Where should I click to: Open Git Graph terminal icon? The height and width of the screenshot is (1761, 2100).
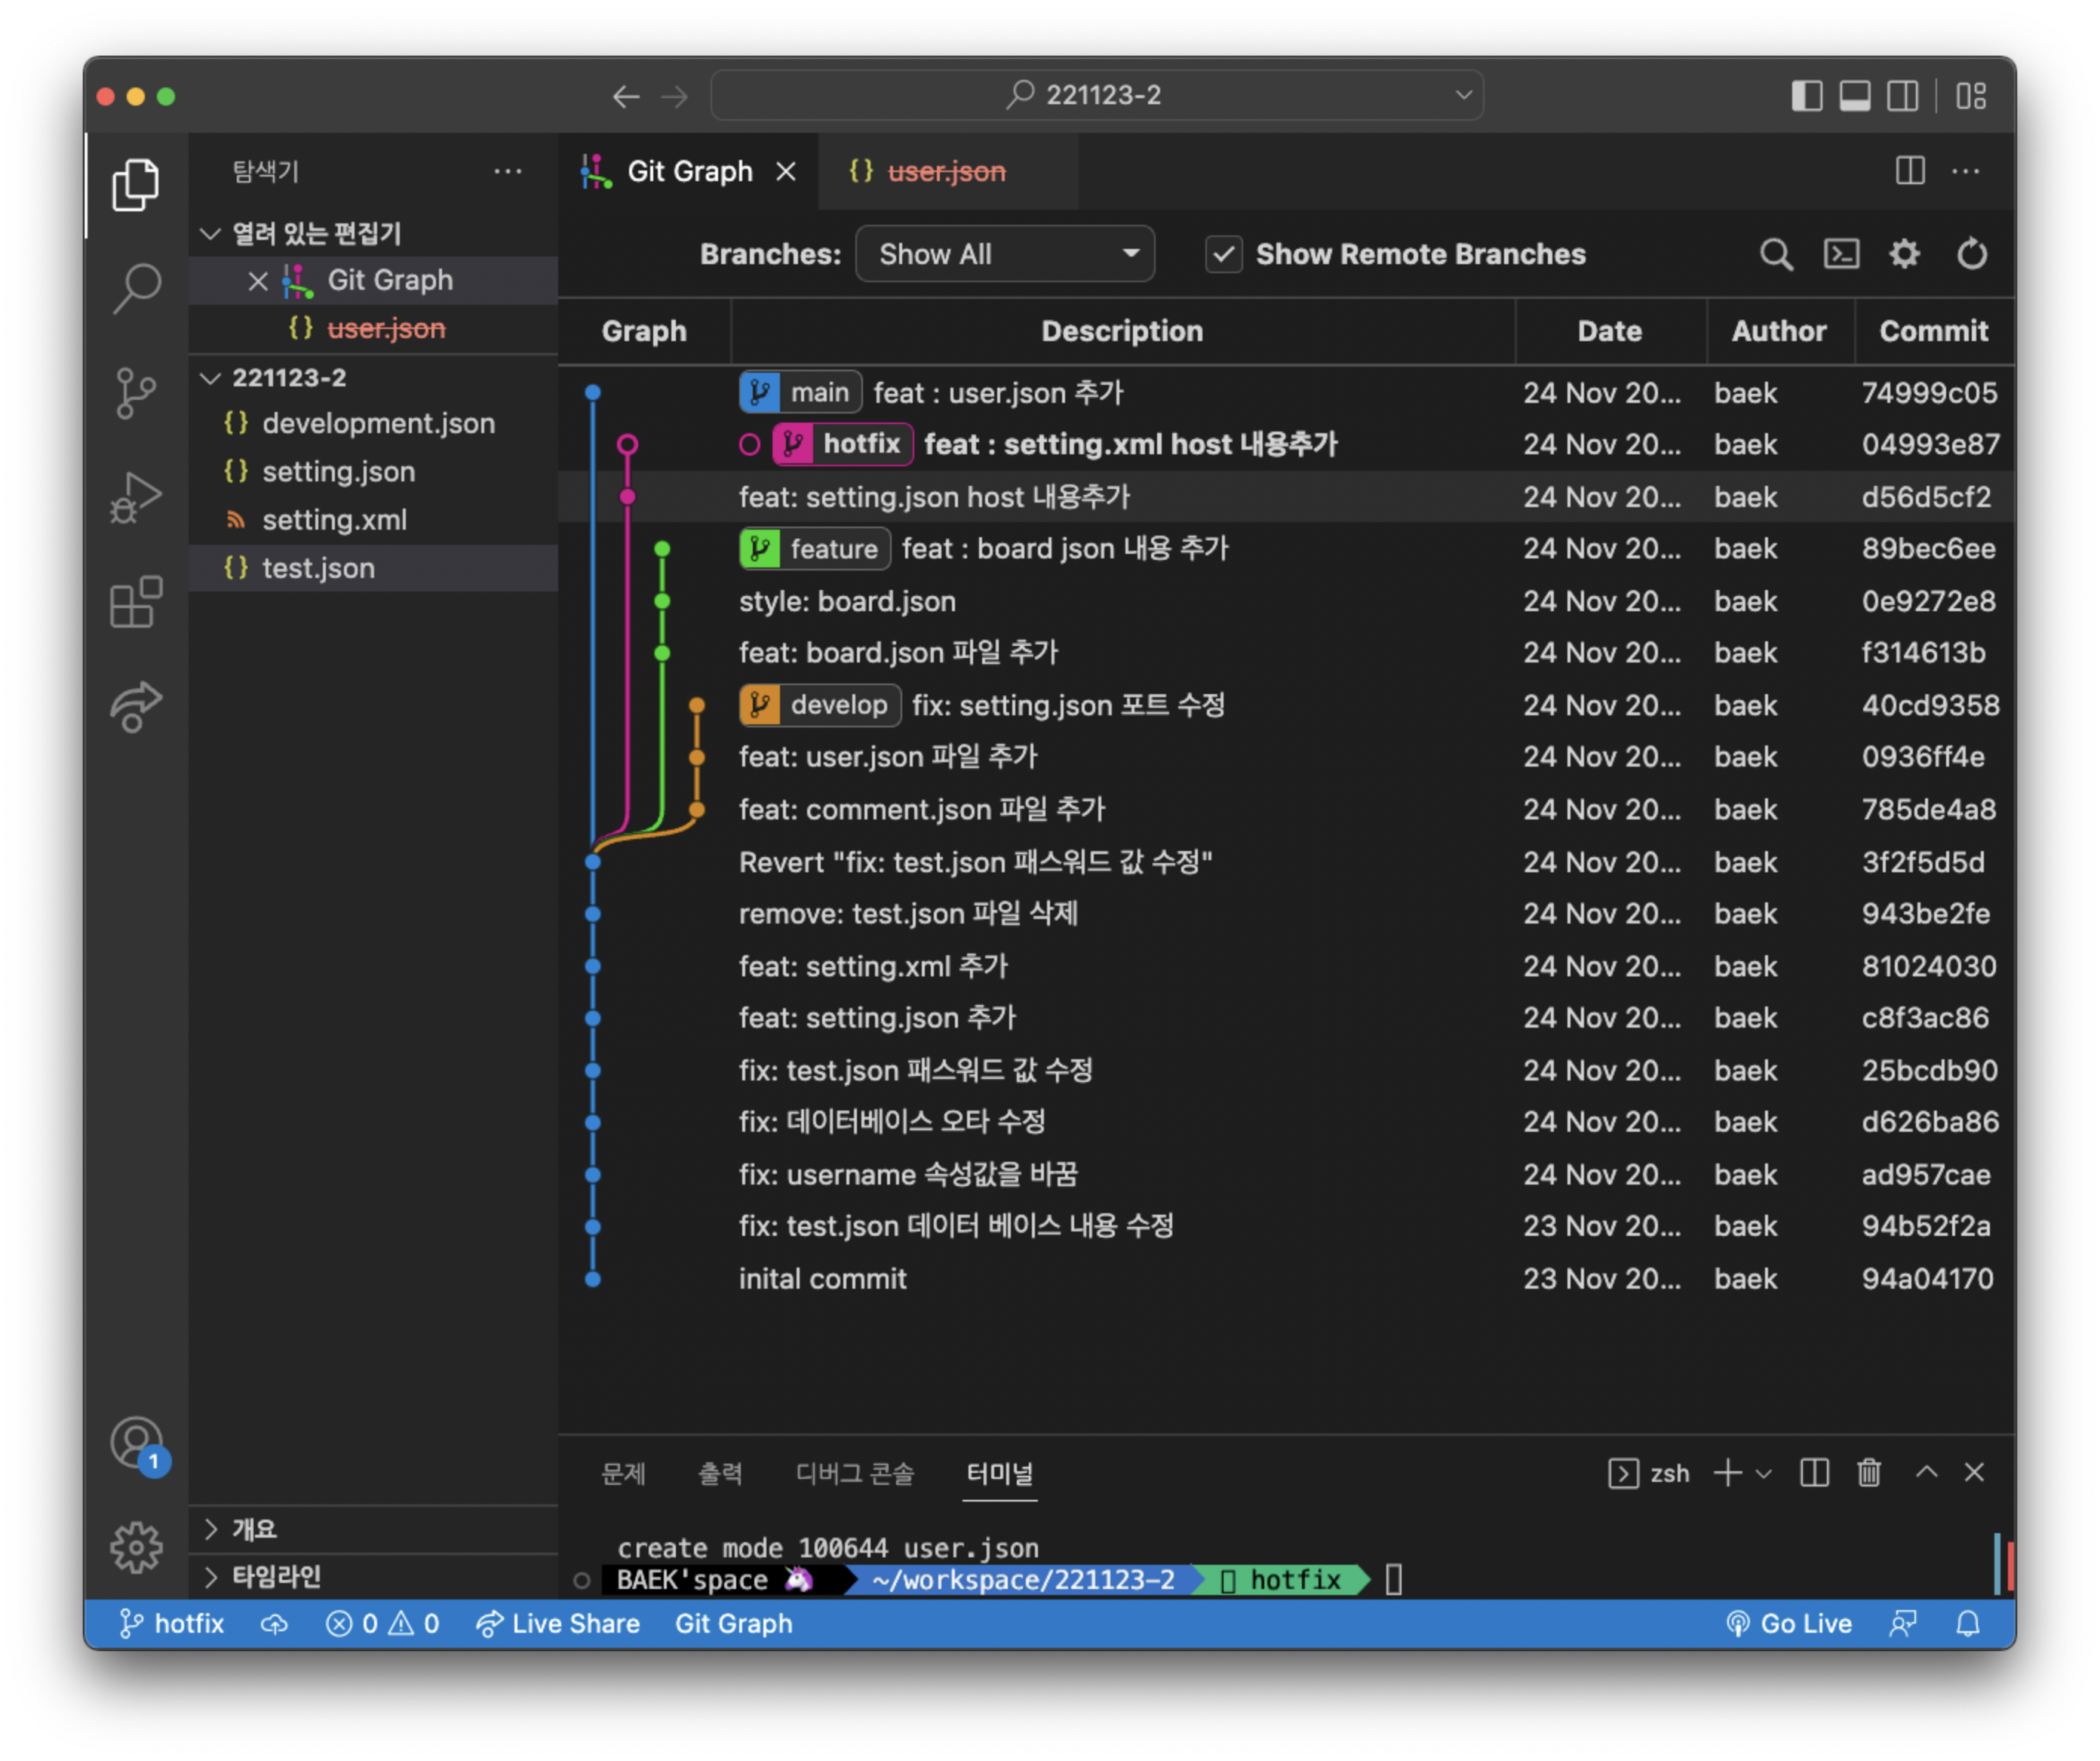[1841, 254]
